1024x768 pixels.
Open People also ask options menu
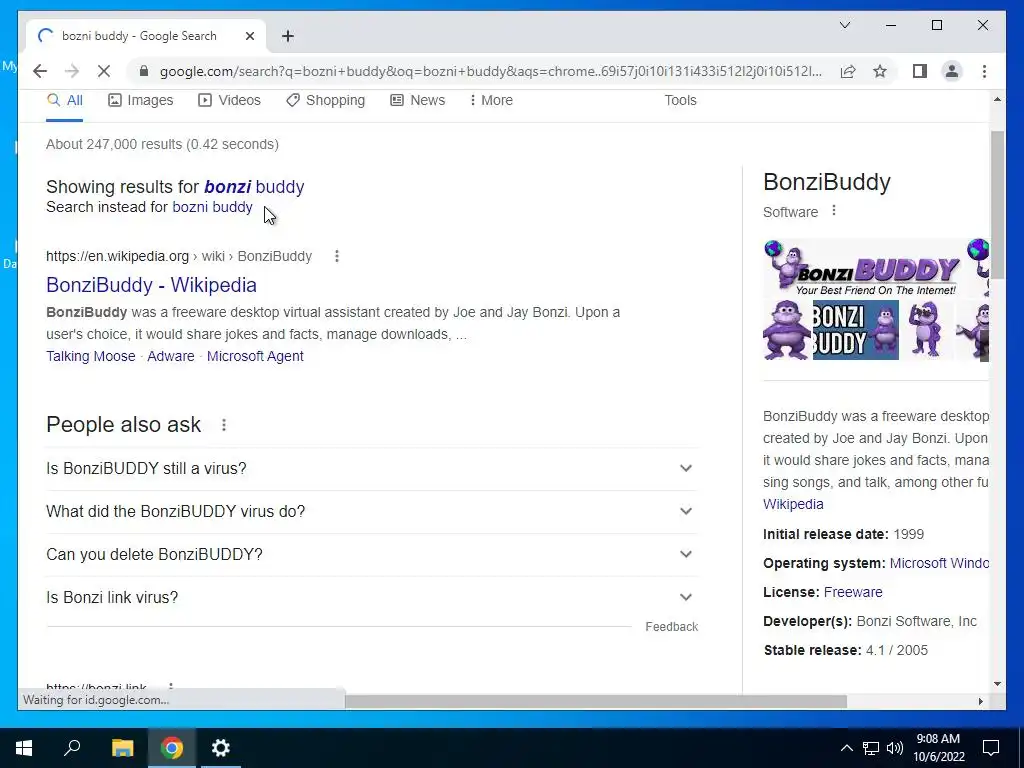pyautogui.click(x=224, y=425)
